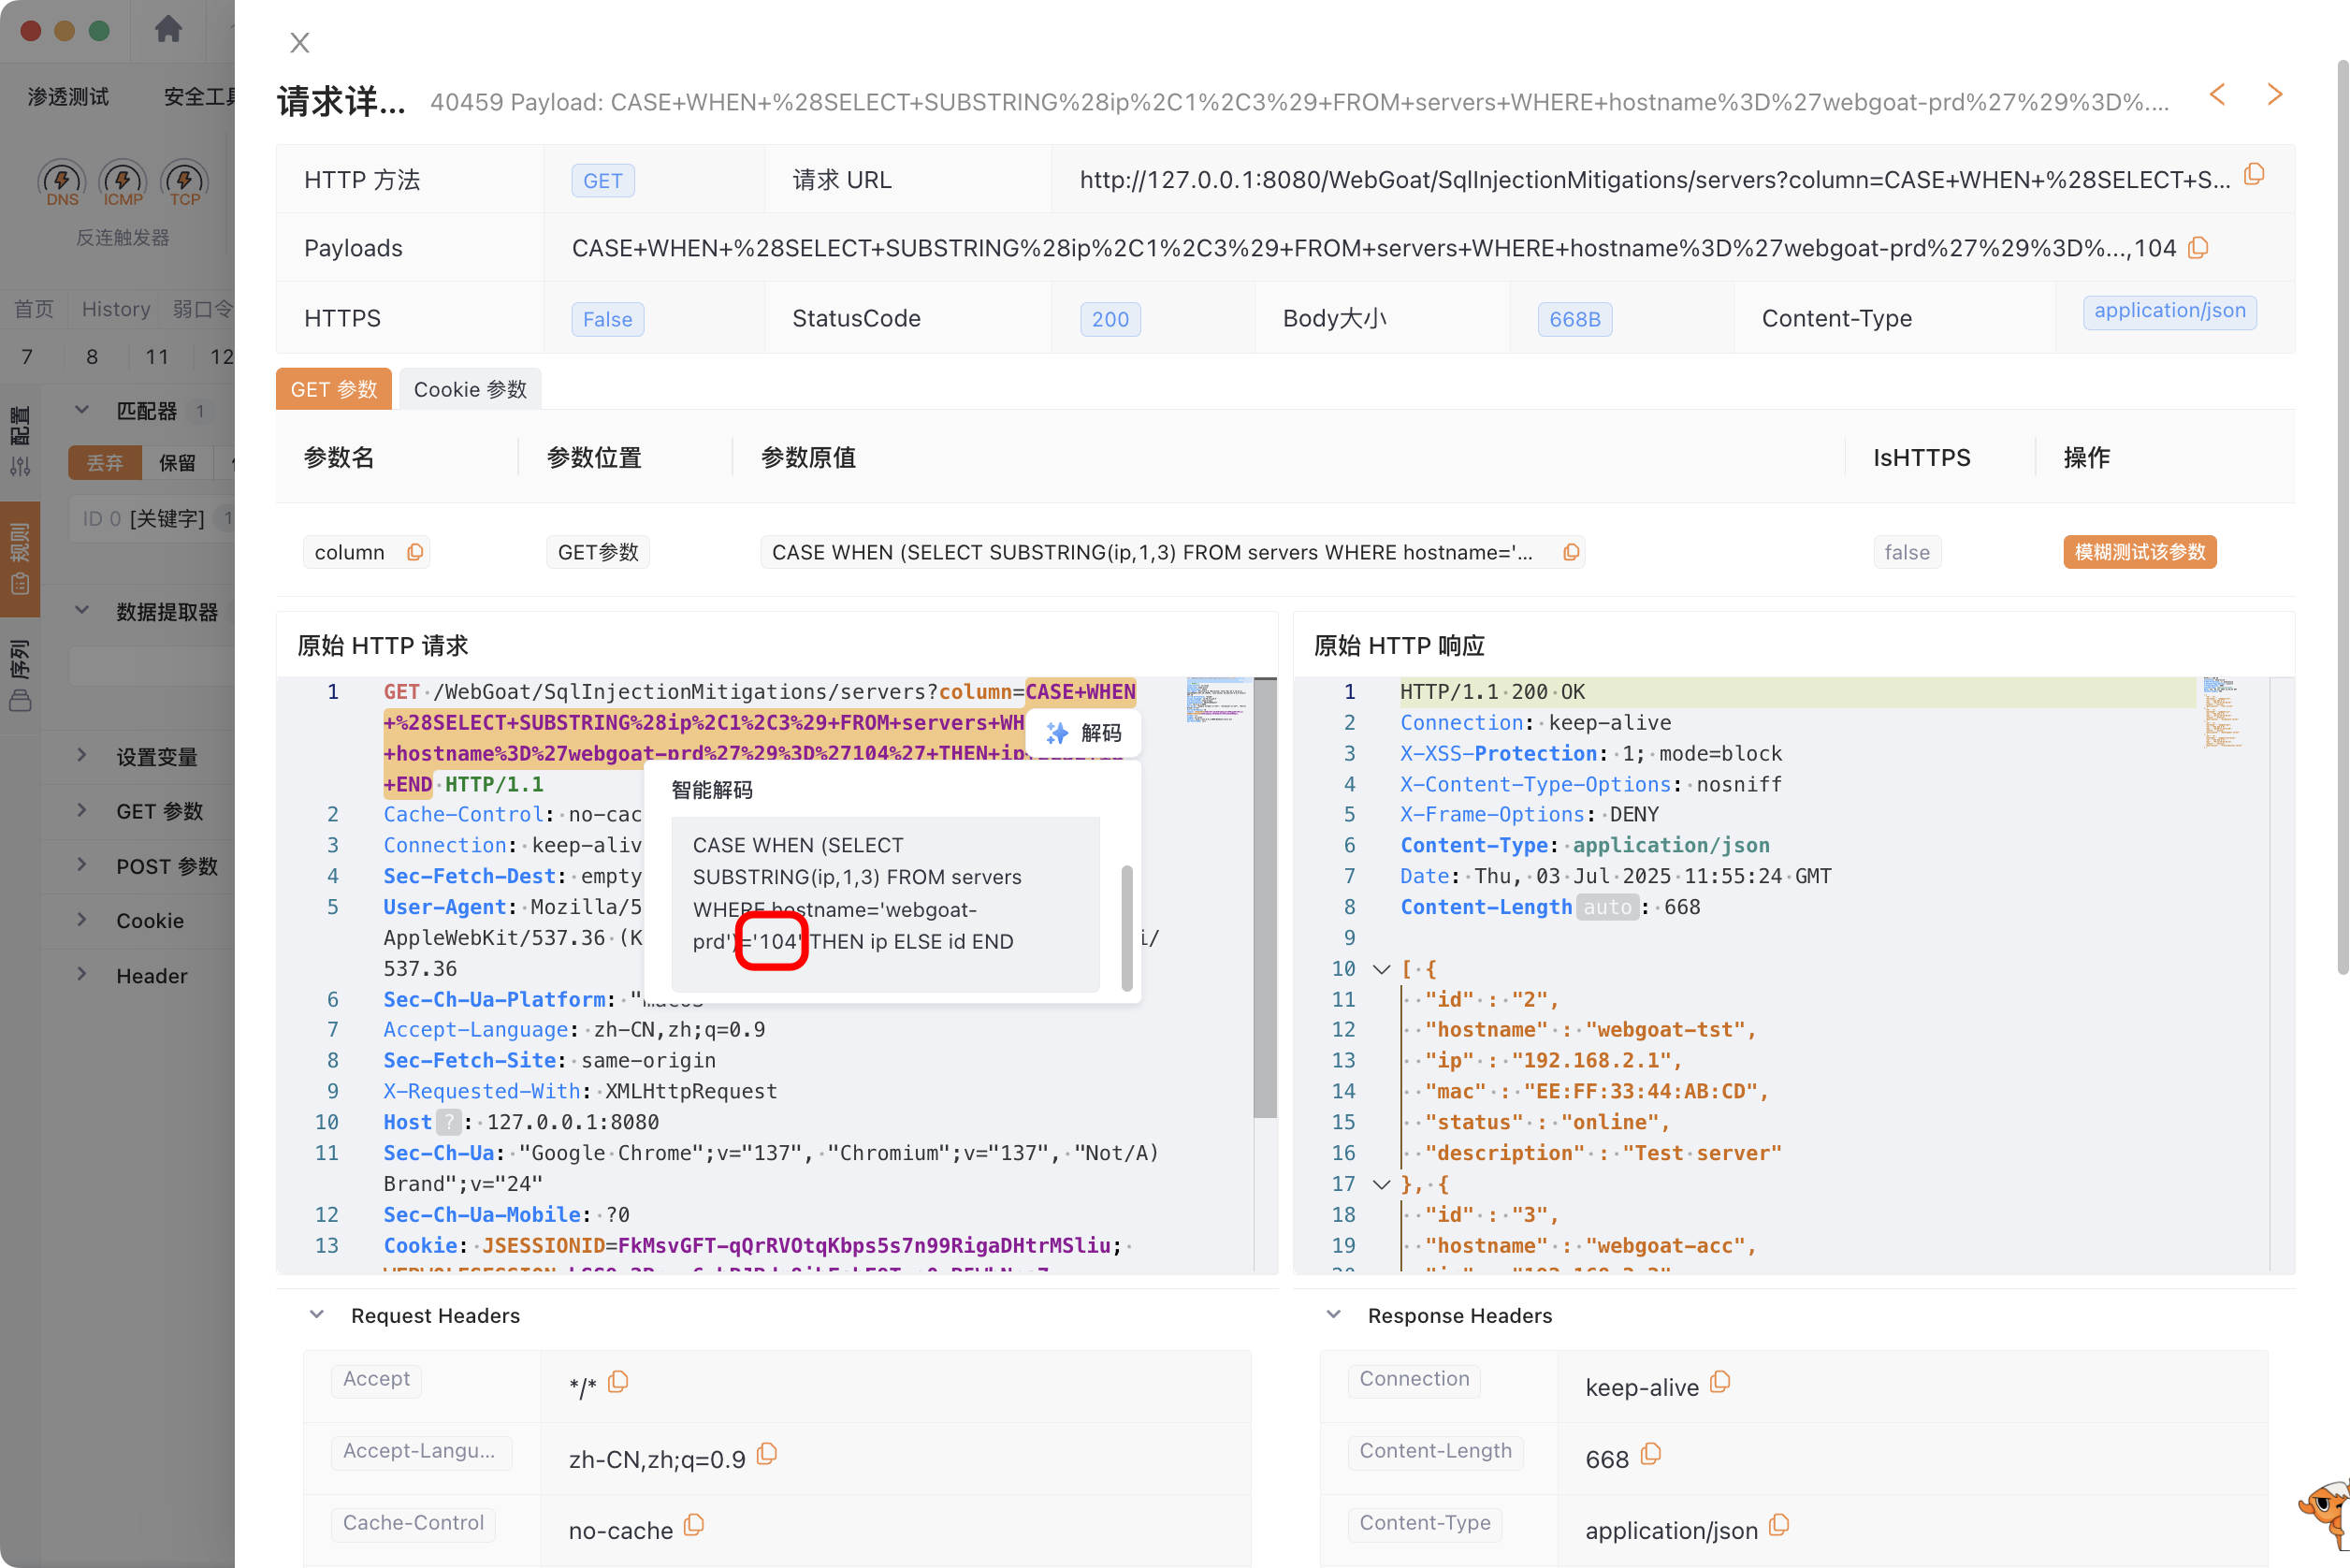Fold JSON object at response line 17

(1381, 1184)
